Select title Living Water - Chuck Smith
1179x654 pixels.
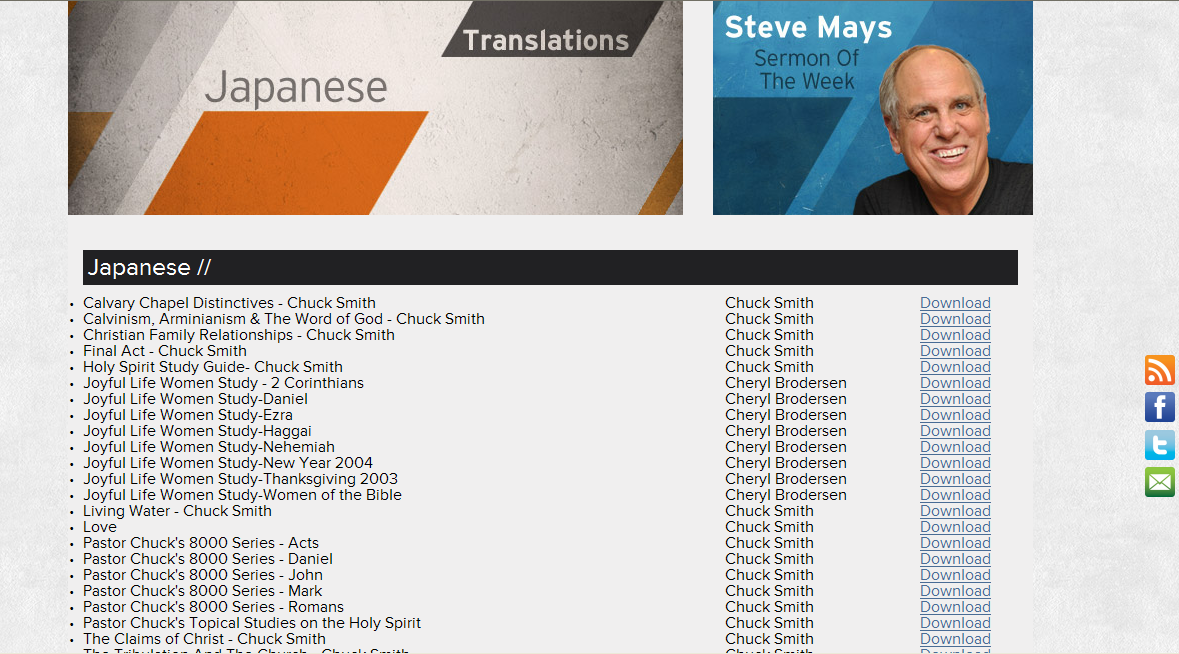(177, 511)
